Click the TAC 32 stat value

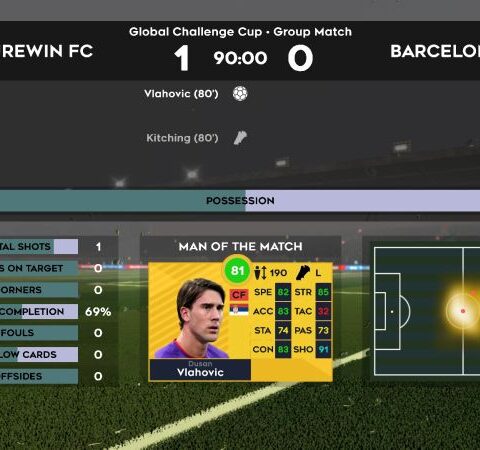coord(323,311)
